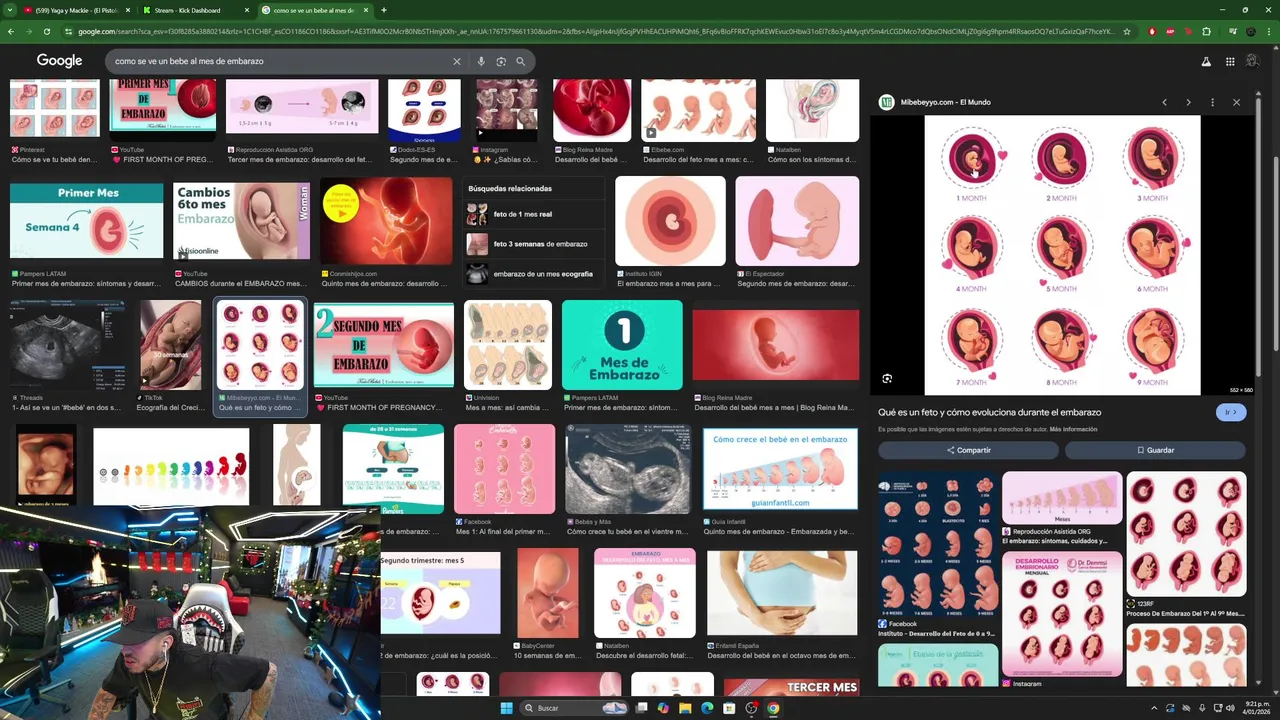Switch to Stream - Kick Dashboard tab

point(187,10)
